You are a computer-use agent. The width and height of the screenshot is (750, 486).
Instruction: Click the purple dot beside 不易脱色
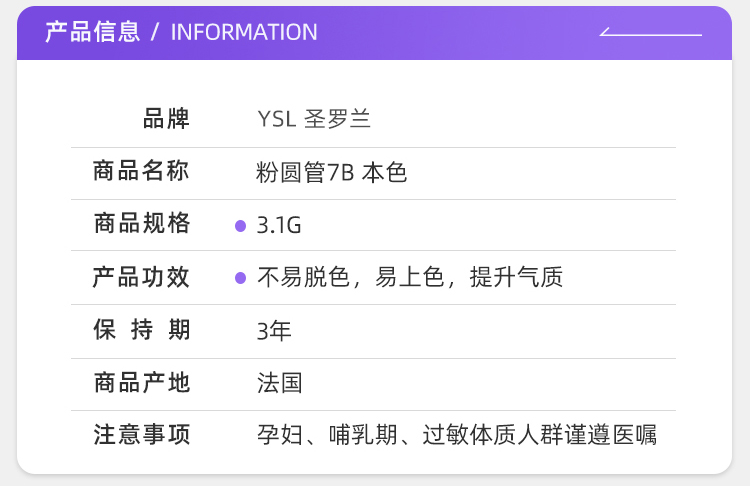pyautogui.click(x=240, y=278)
